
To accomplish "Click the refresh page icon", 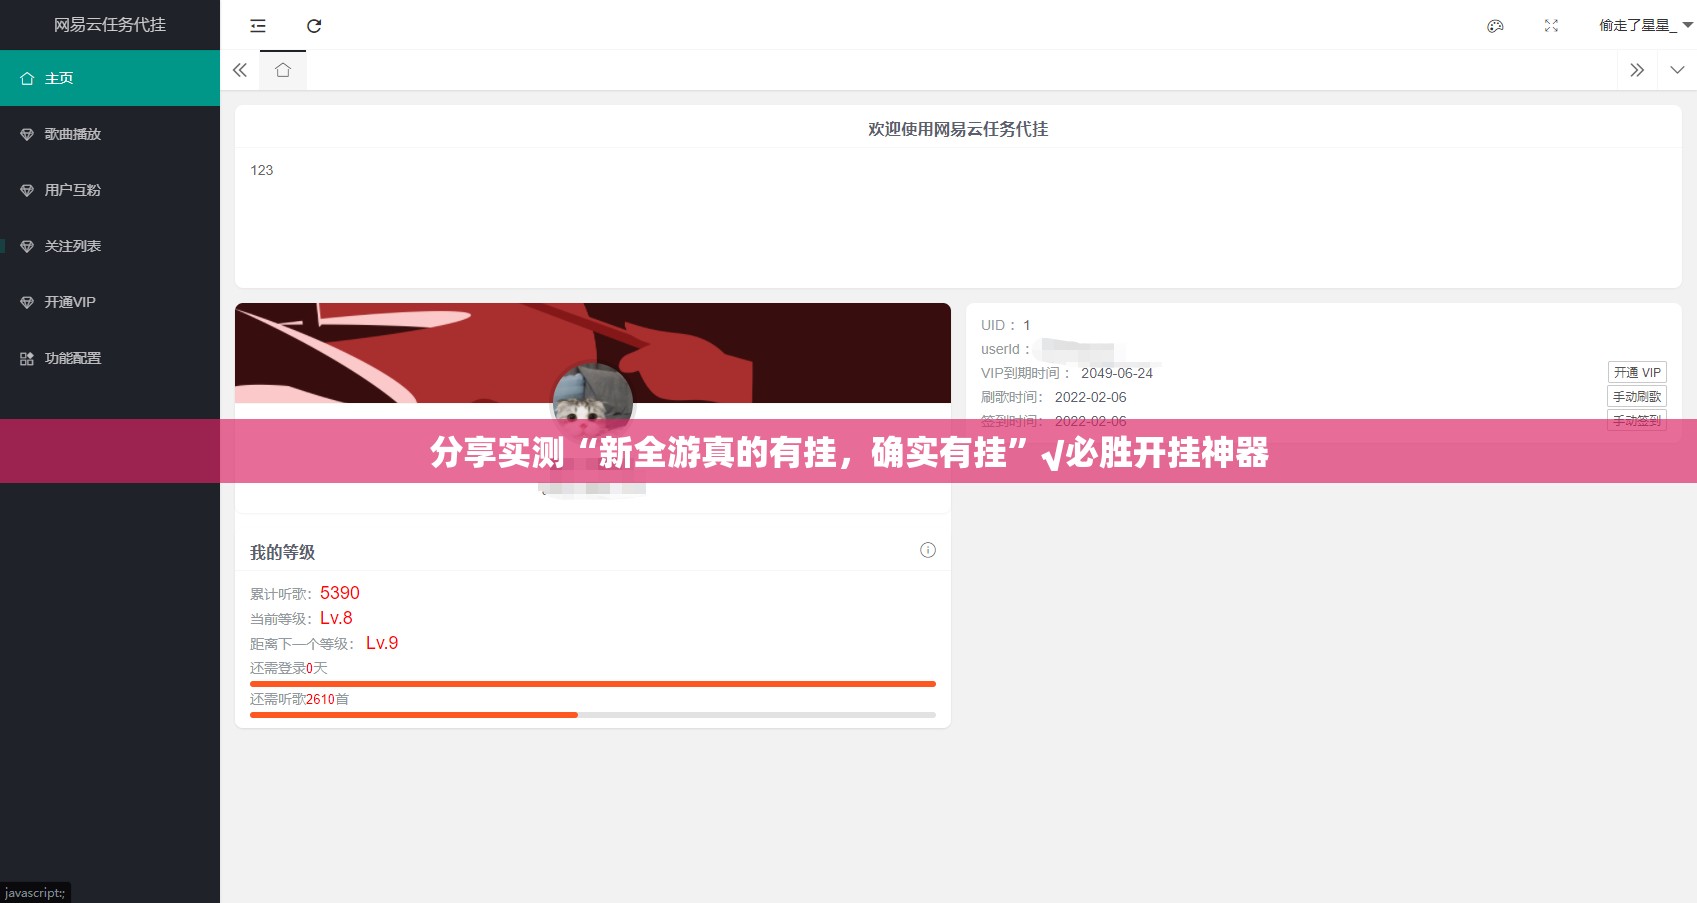I will [314, 26].
